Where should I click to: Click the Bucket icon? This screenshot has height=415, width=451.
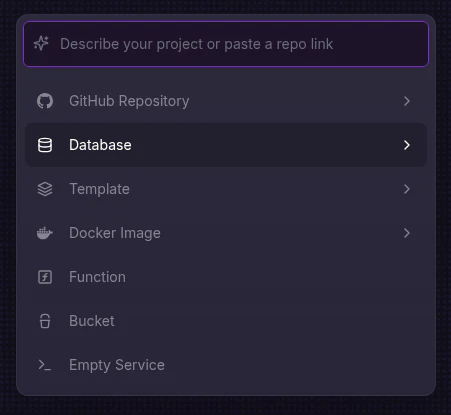pos(45,321)
